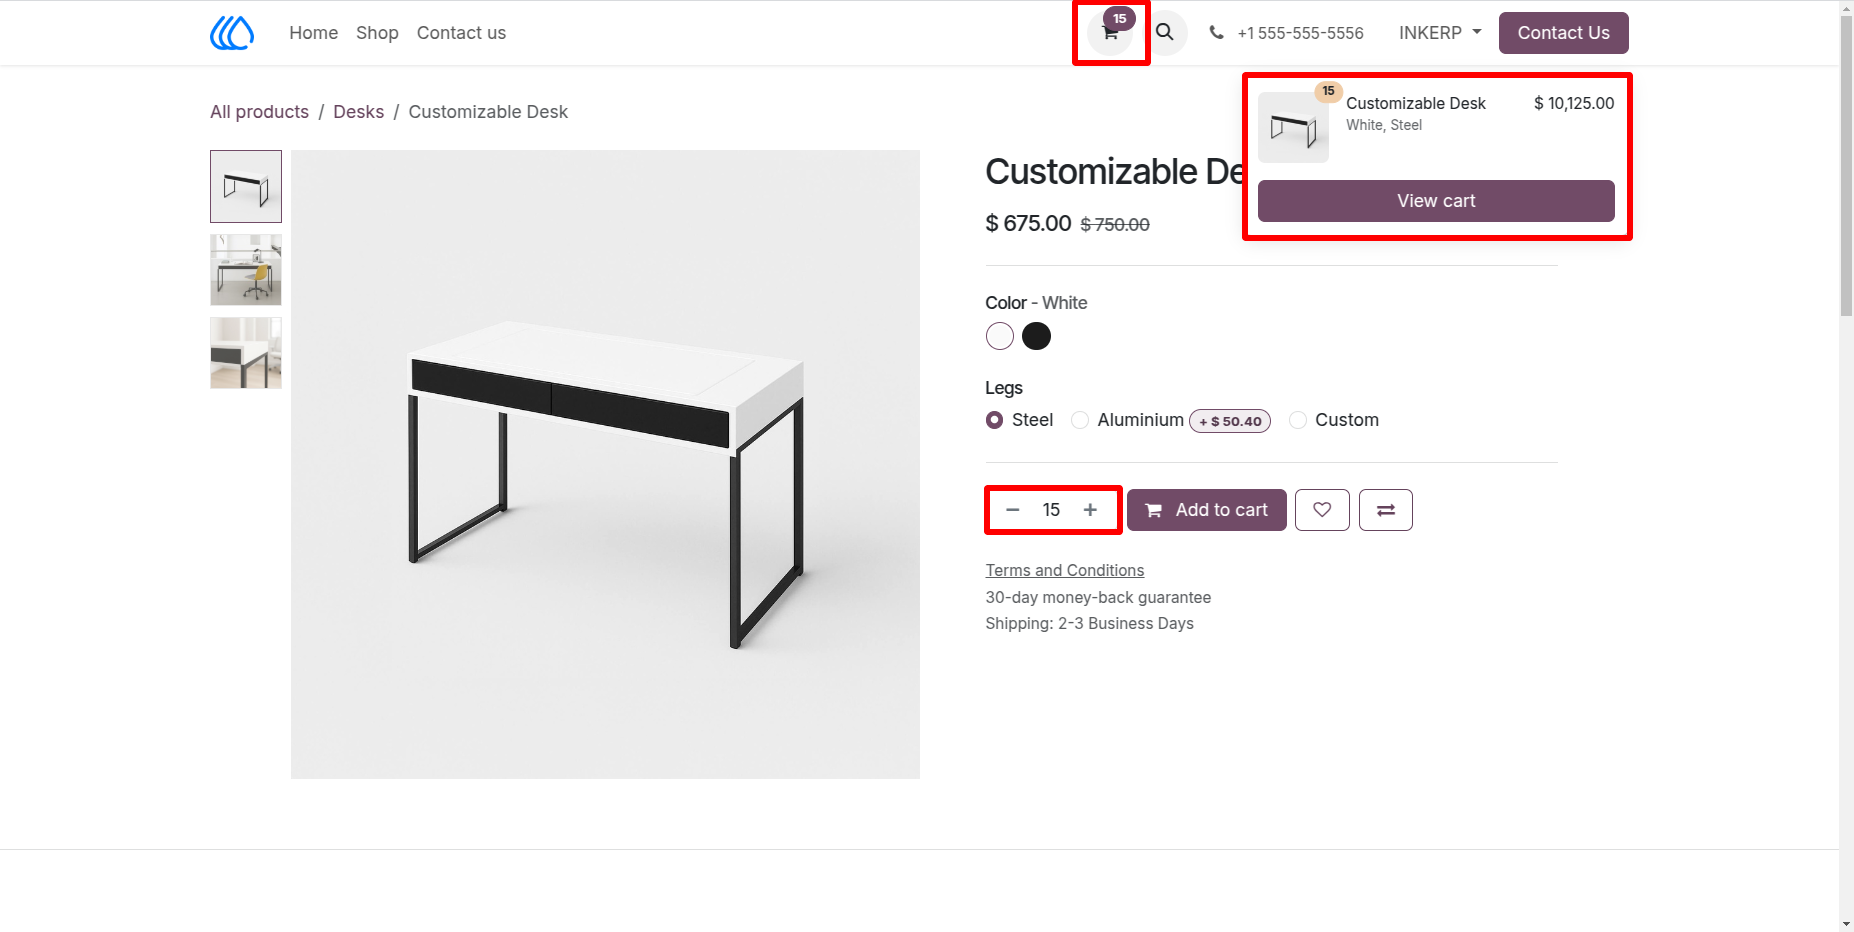
Task: Select Custom legs option
Action: [x=1298, y=420]
